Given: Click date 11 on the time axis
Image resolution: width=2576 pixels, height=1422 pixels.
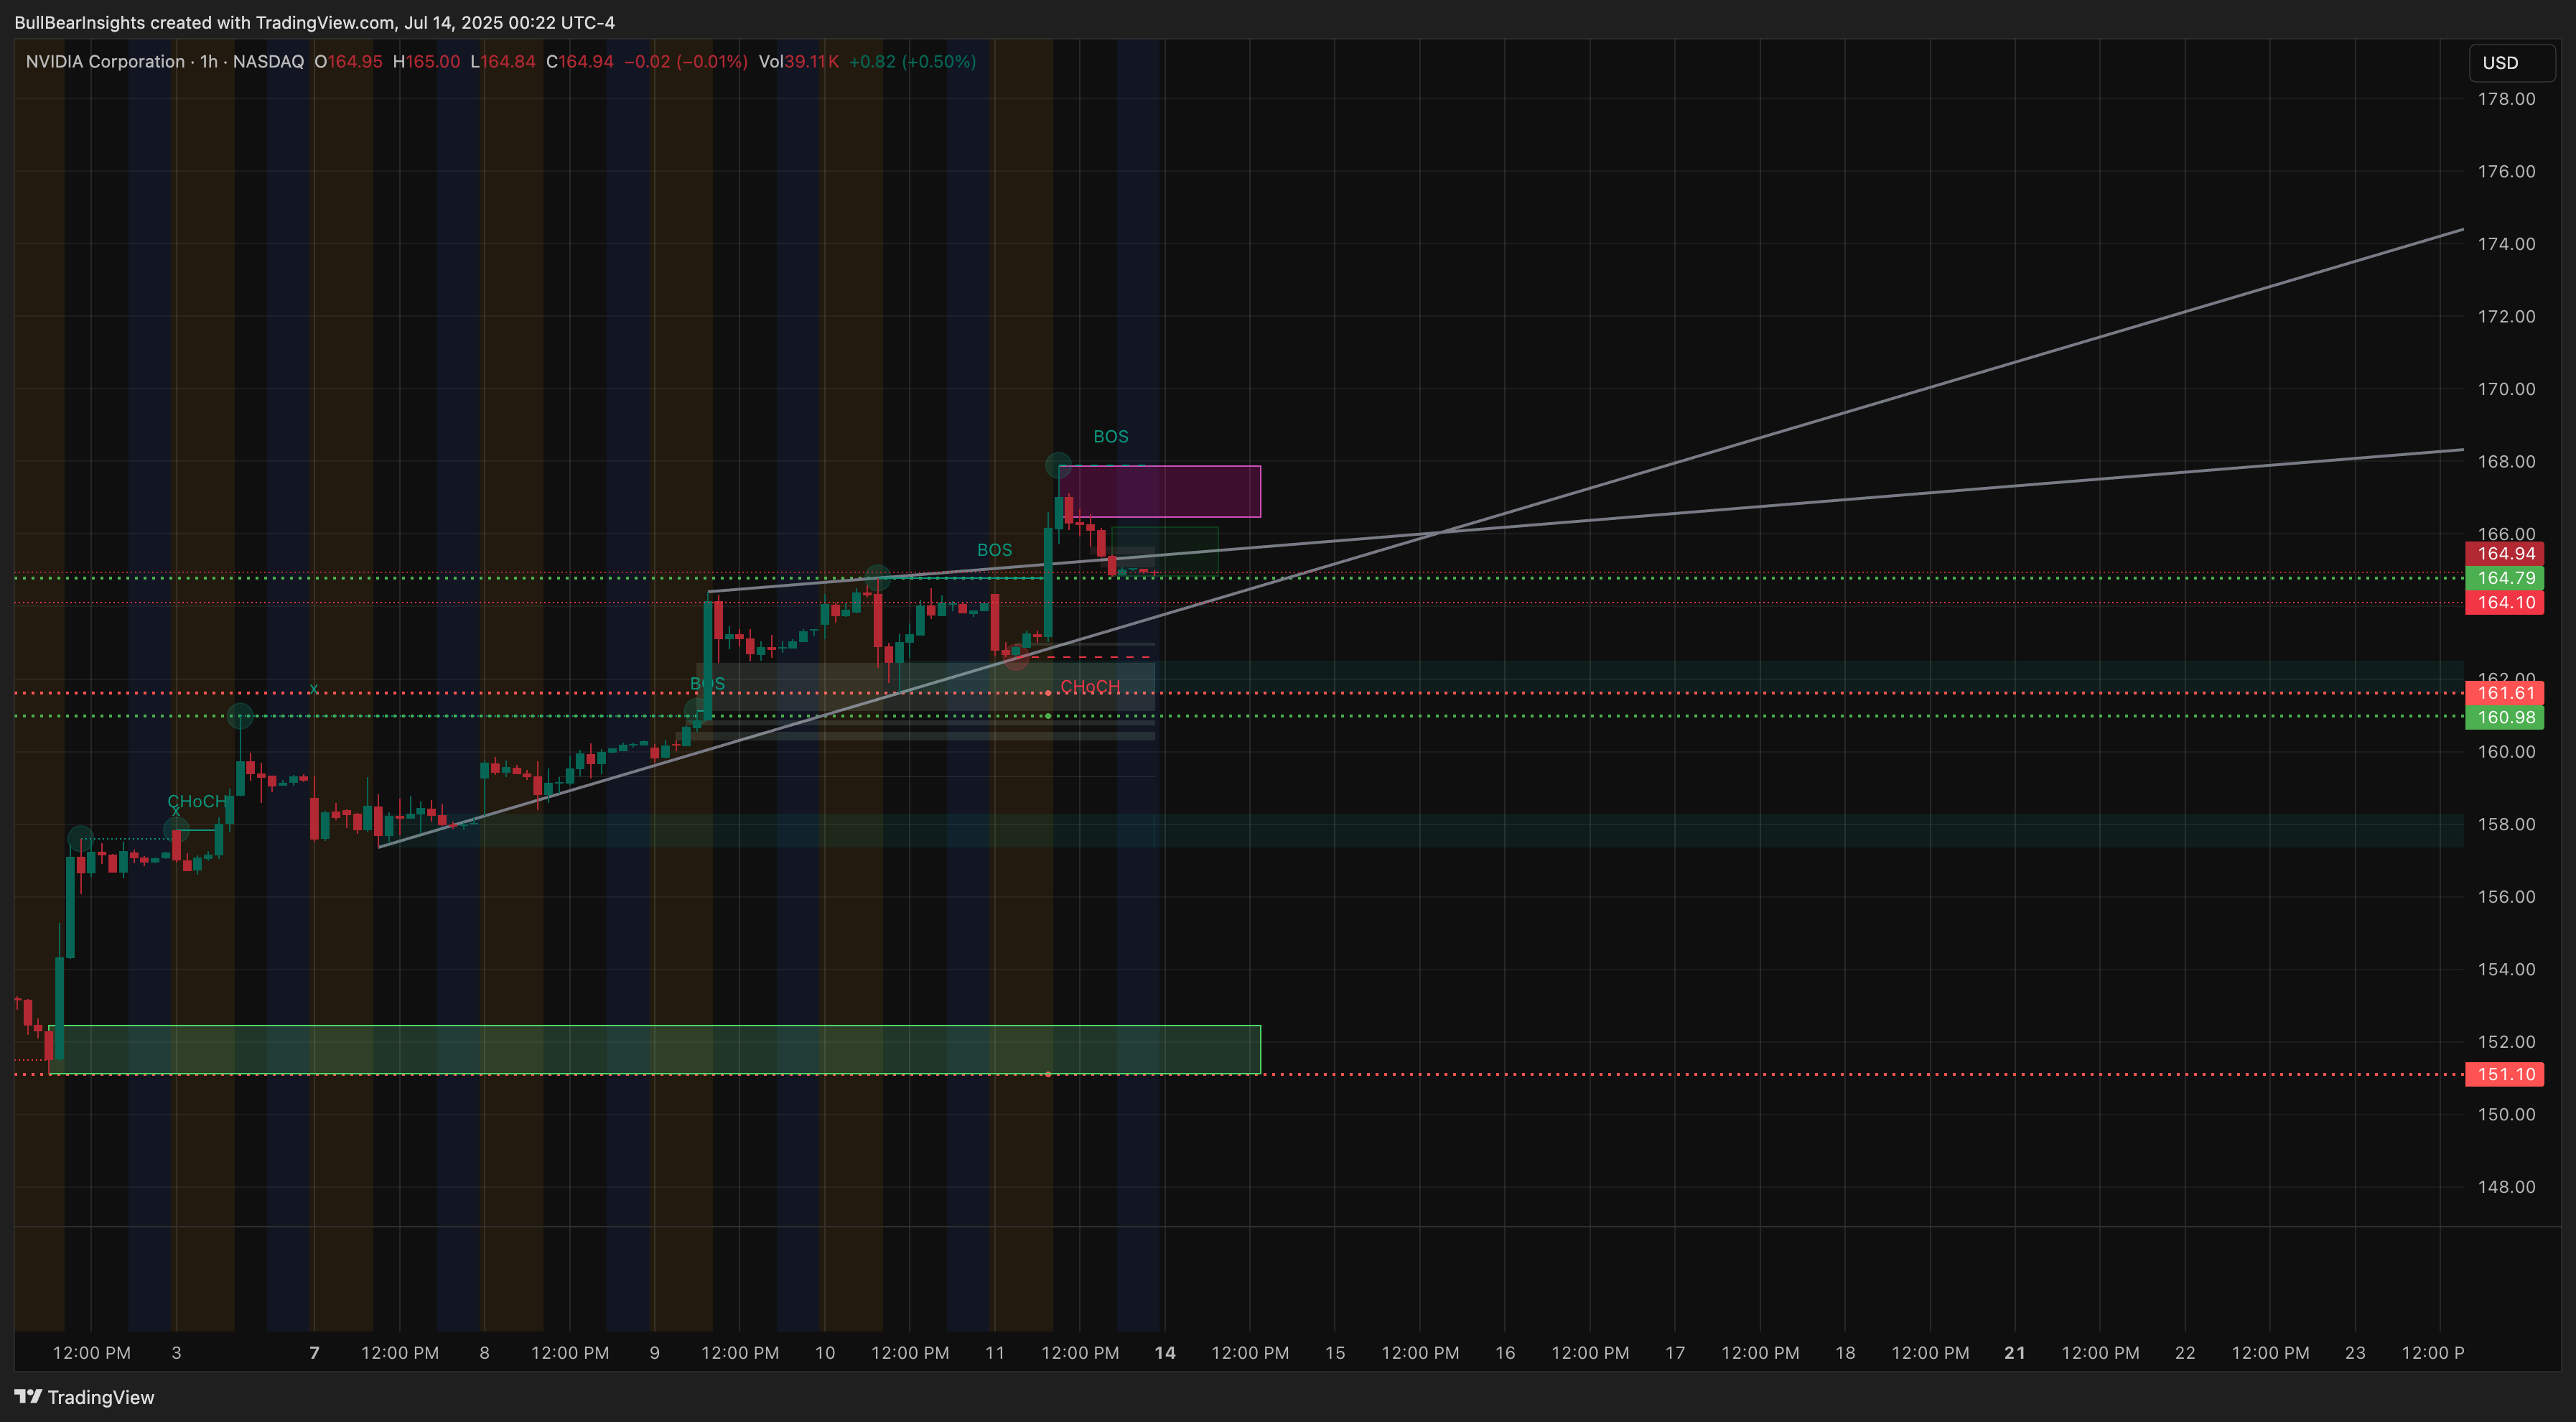Looking at the screenshot, I should point(994,1353).
